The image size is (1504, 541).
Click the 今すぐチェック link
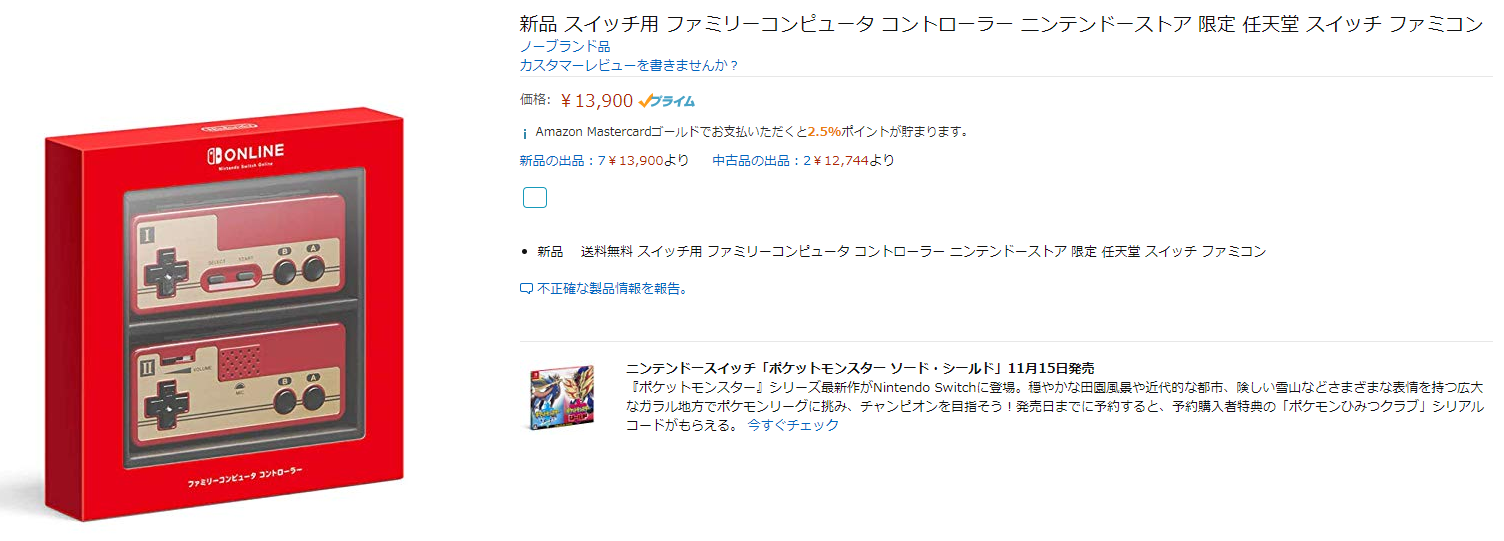coord(793,425)
